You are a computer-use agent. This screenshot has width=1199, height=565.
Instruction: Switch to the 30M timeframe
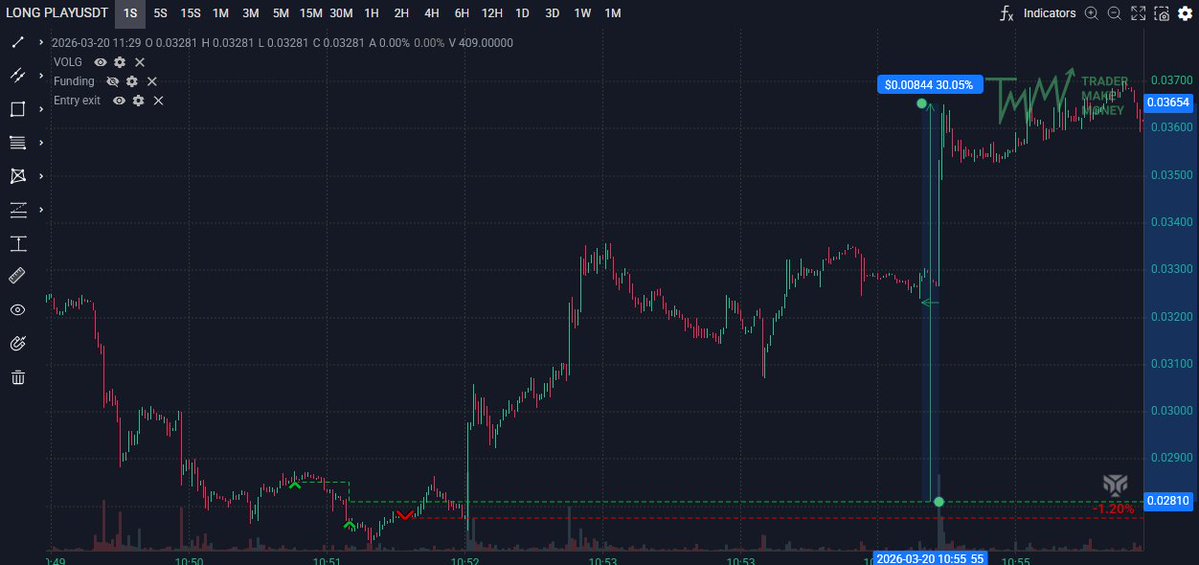pyautogui.click(x=341, y=13)
